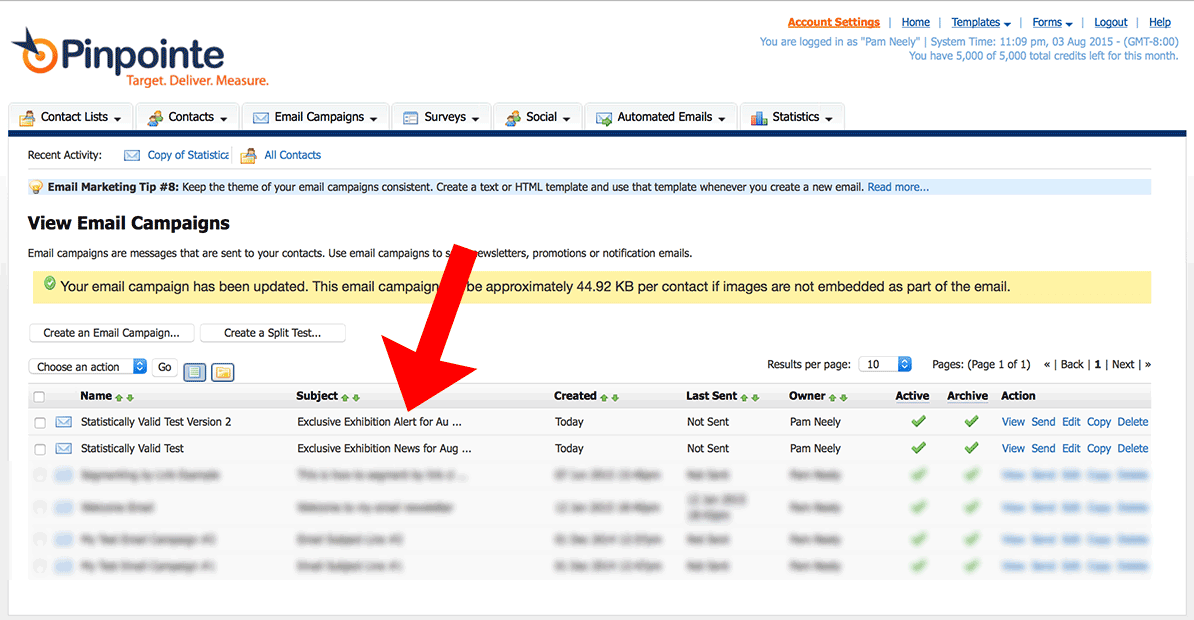This screenshot has width=1194, height=620.
Task: Click the envelope icon of the Statistically Valid Test row
Action: pyautogui.click(x=64, y=449)
